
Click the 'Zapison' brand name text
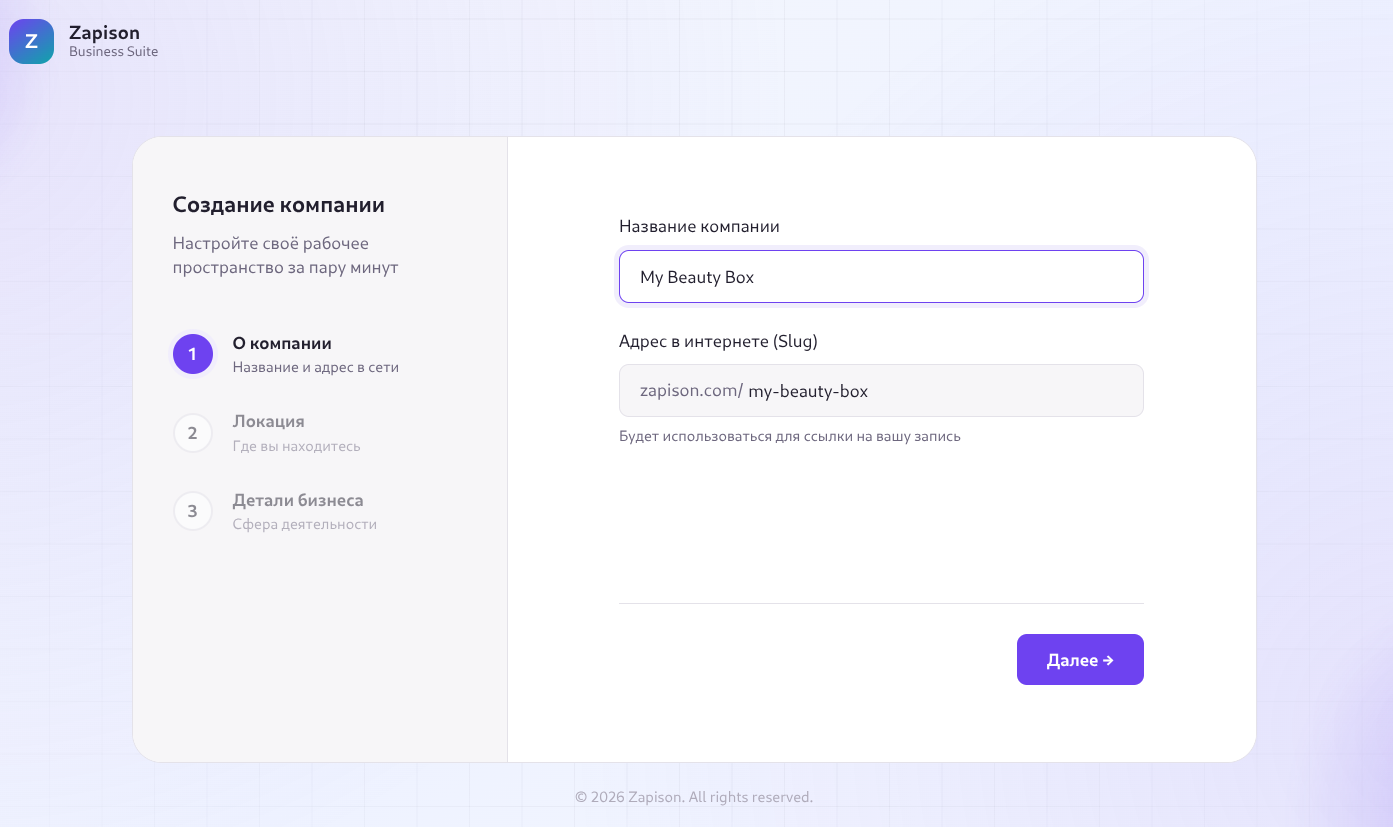tap(104, 33)
